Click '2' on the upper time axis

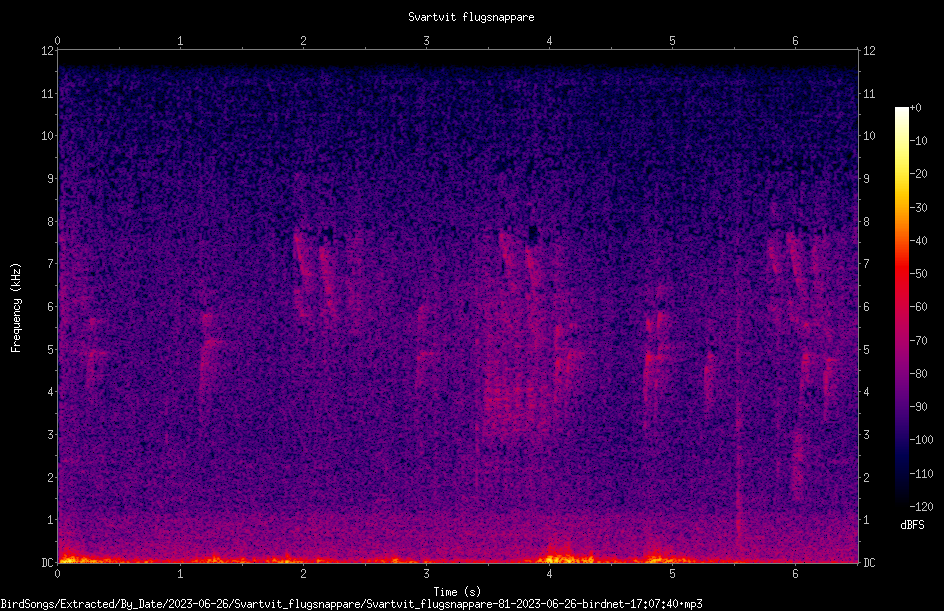pyautogui.click(x=303, y=41)
